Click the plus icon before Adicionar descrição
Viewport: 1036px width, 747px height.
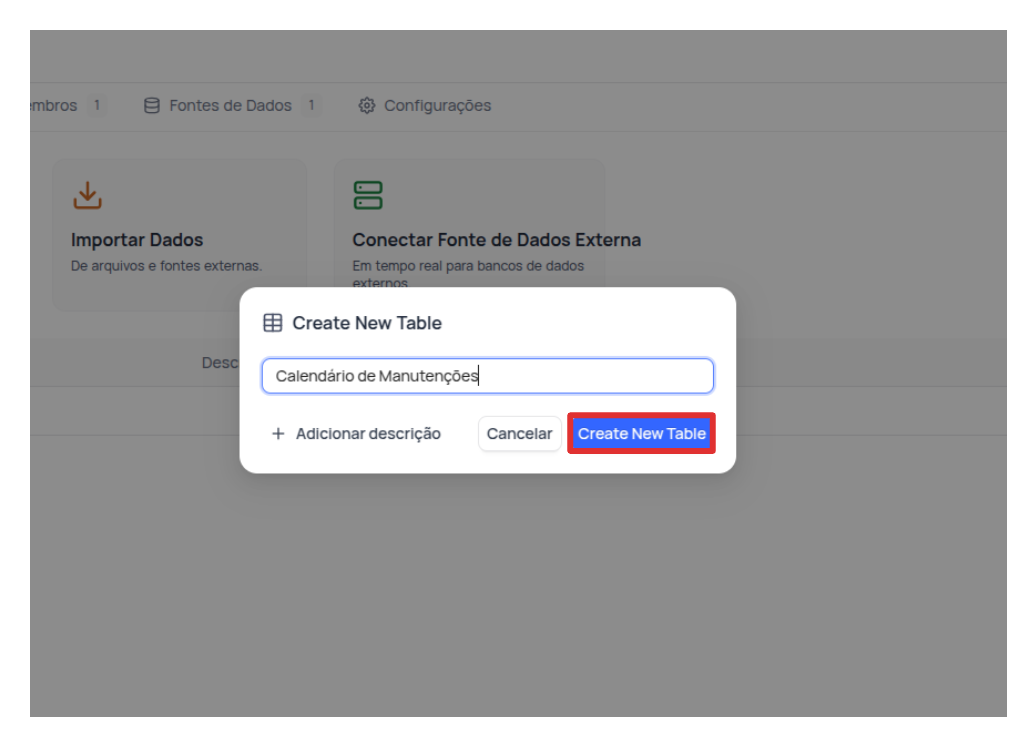point(278,434)
